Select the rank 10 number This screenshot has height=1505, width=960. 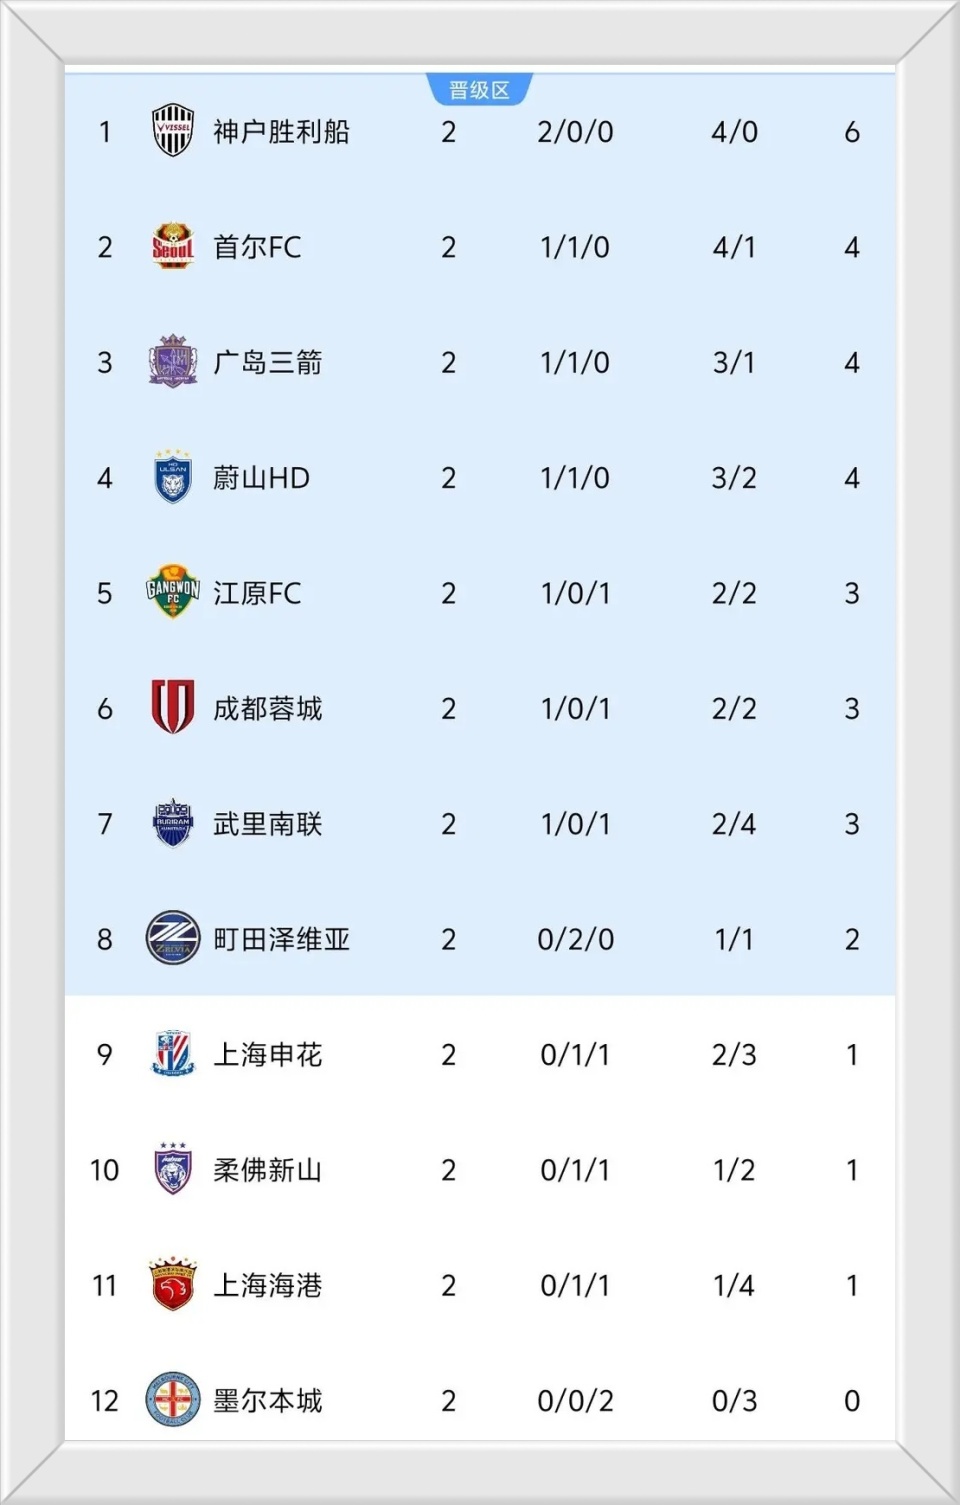(x=104, y=1170)
